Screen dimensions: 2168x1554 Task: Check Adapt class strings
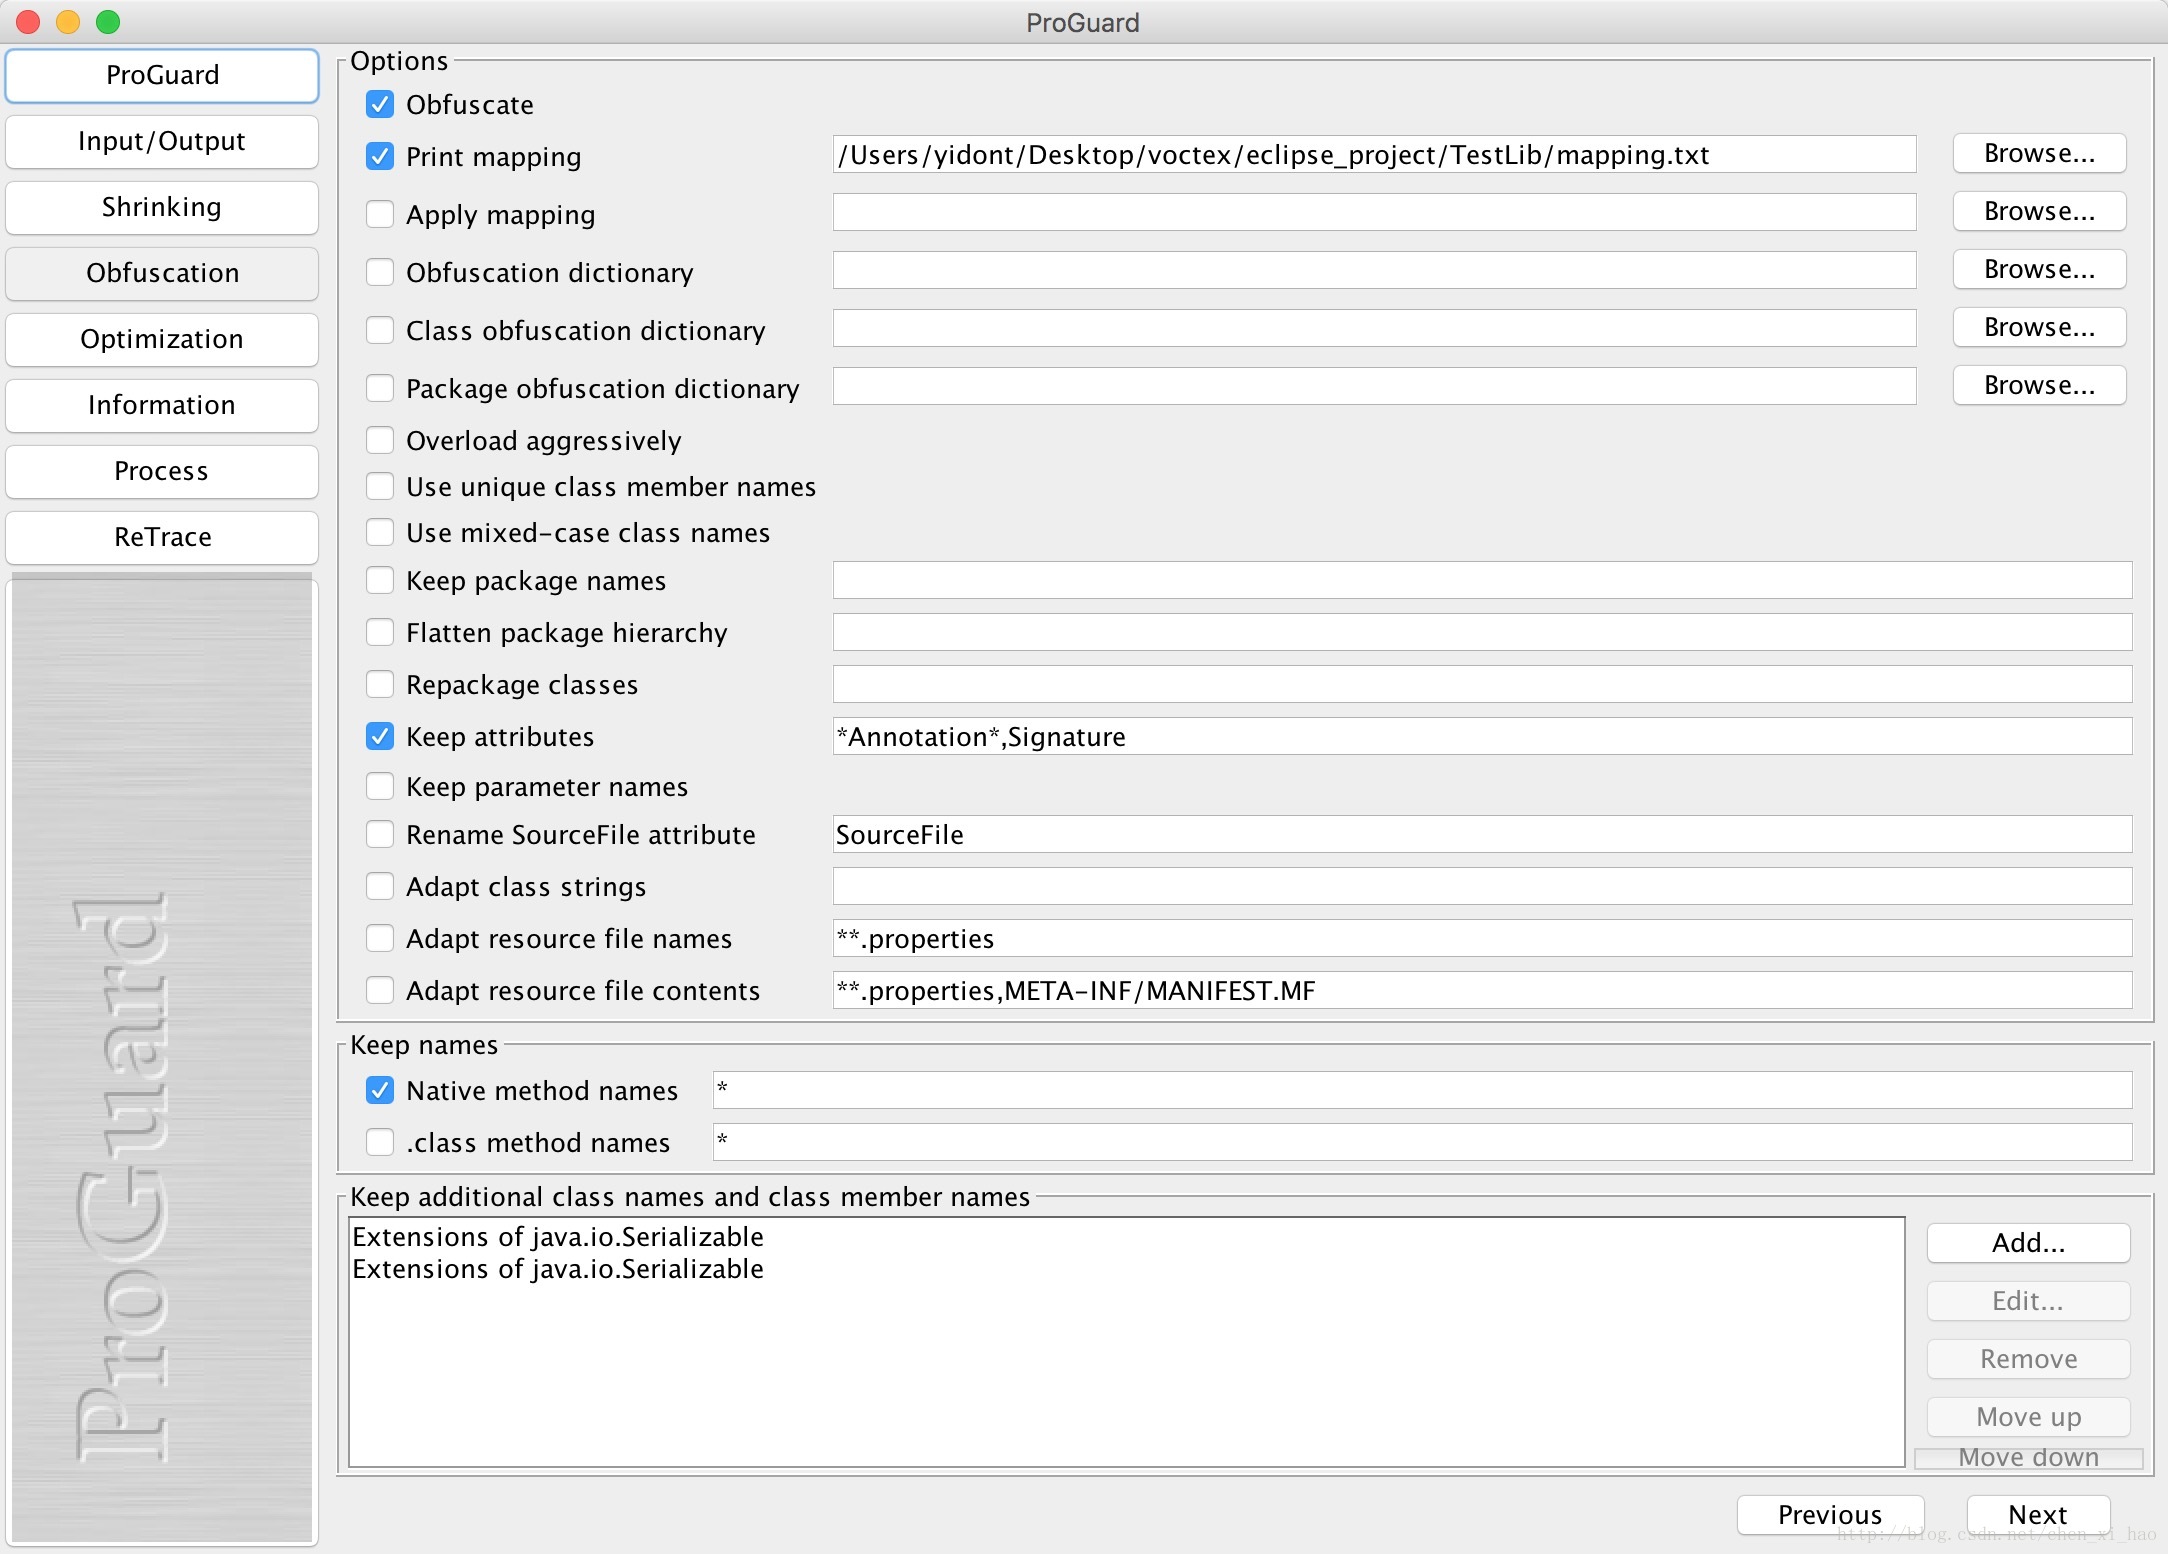coord(380,886)
